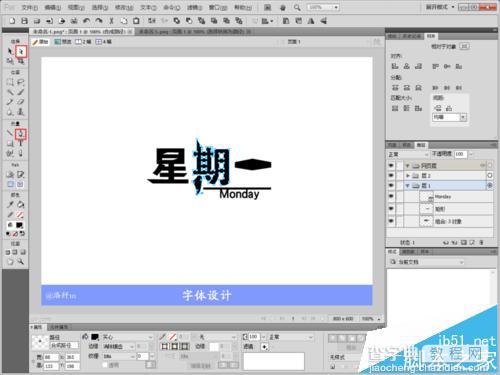
Task: Open the Edit menu
Action: (53, 7)
